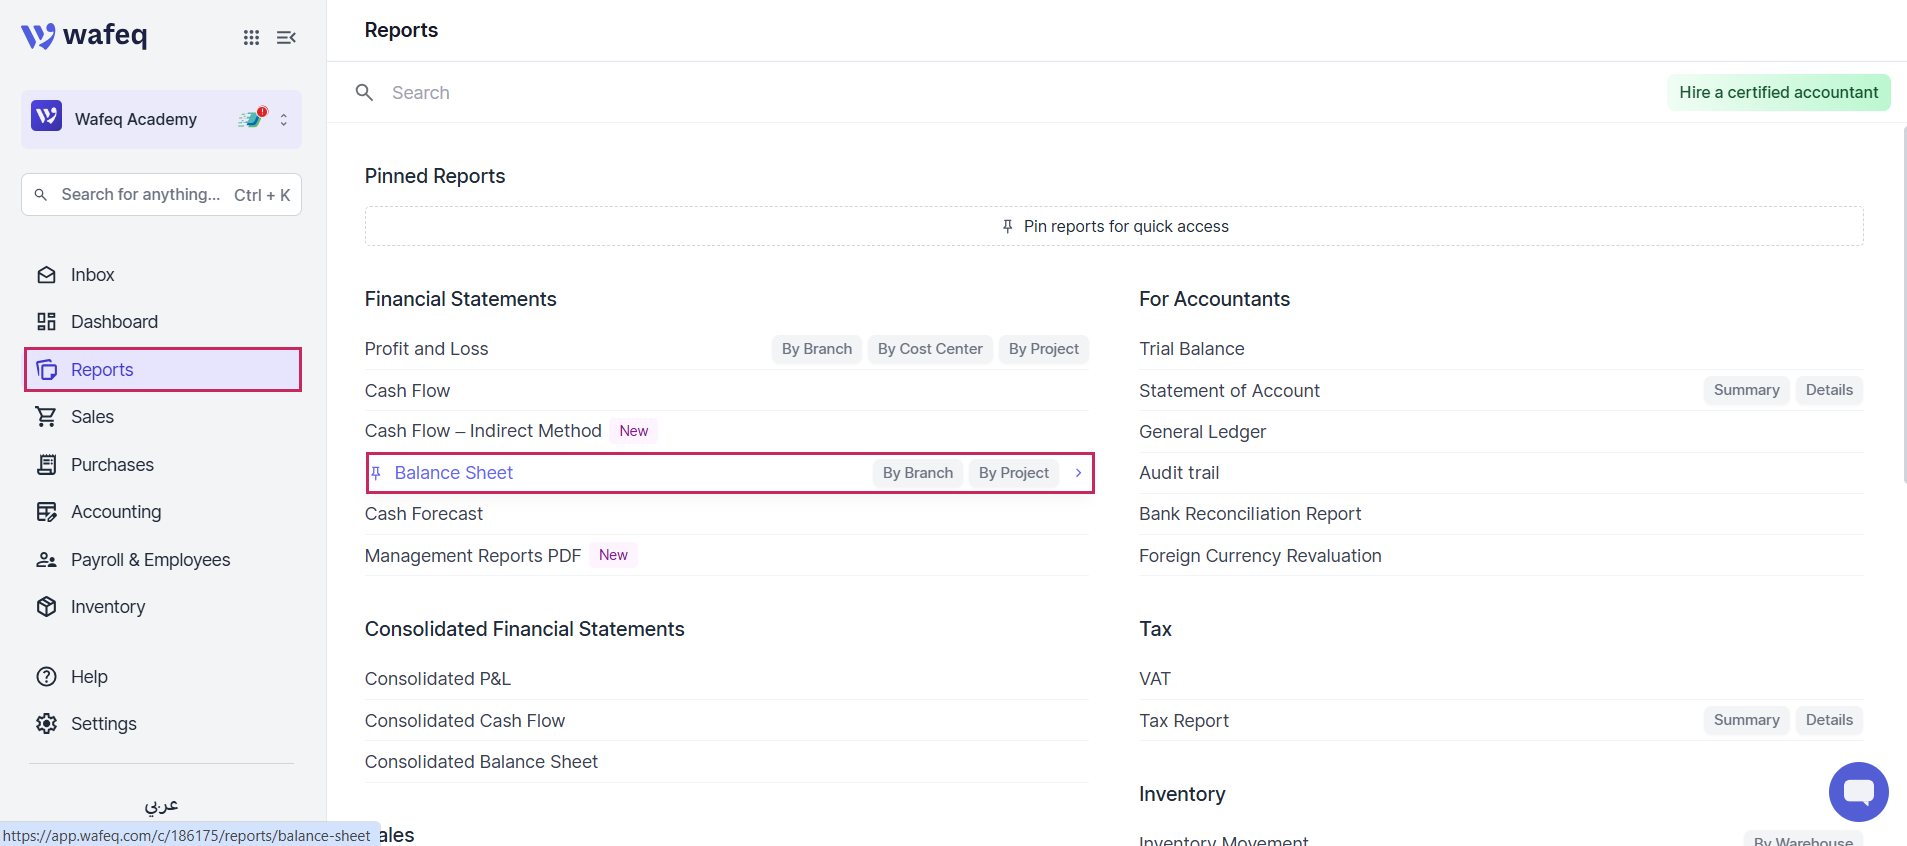Open Bank Reconciliation Report
This screenshot has width=1907, height=846.
(x=1250, y=514)
